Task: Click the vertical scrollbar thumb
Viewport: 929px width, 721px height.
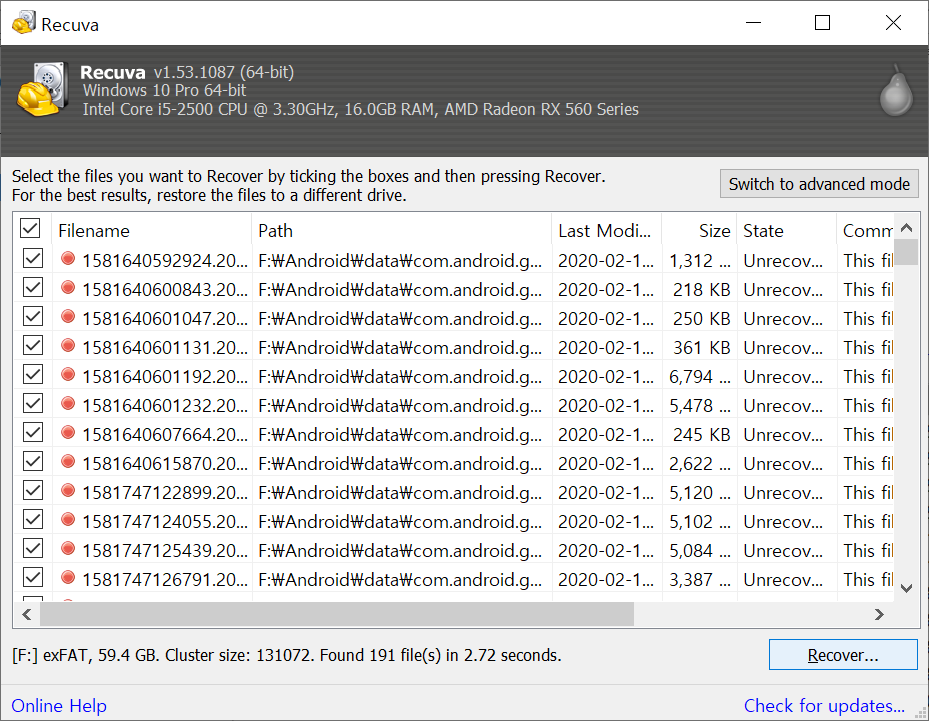Action: [906, 252]
